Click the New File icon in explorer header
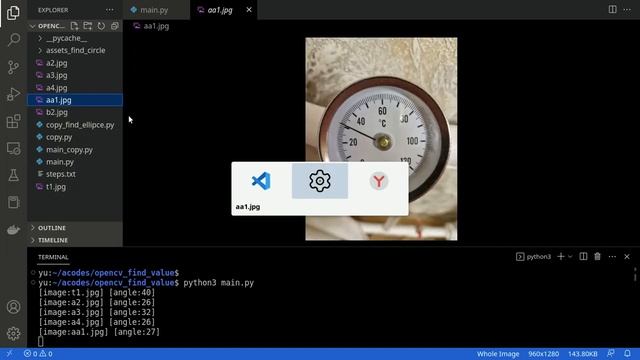 pos(74,26)
